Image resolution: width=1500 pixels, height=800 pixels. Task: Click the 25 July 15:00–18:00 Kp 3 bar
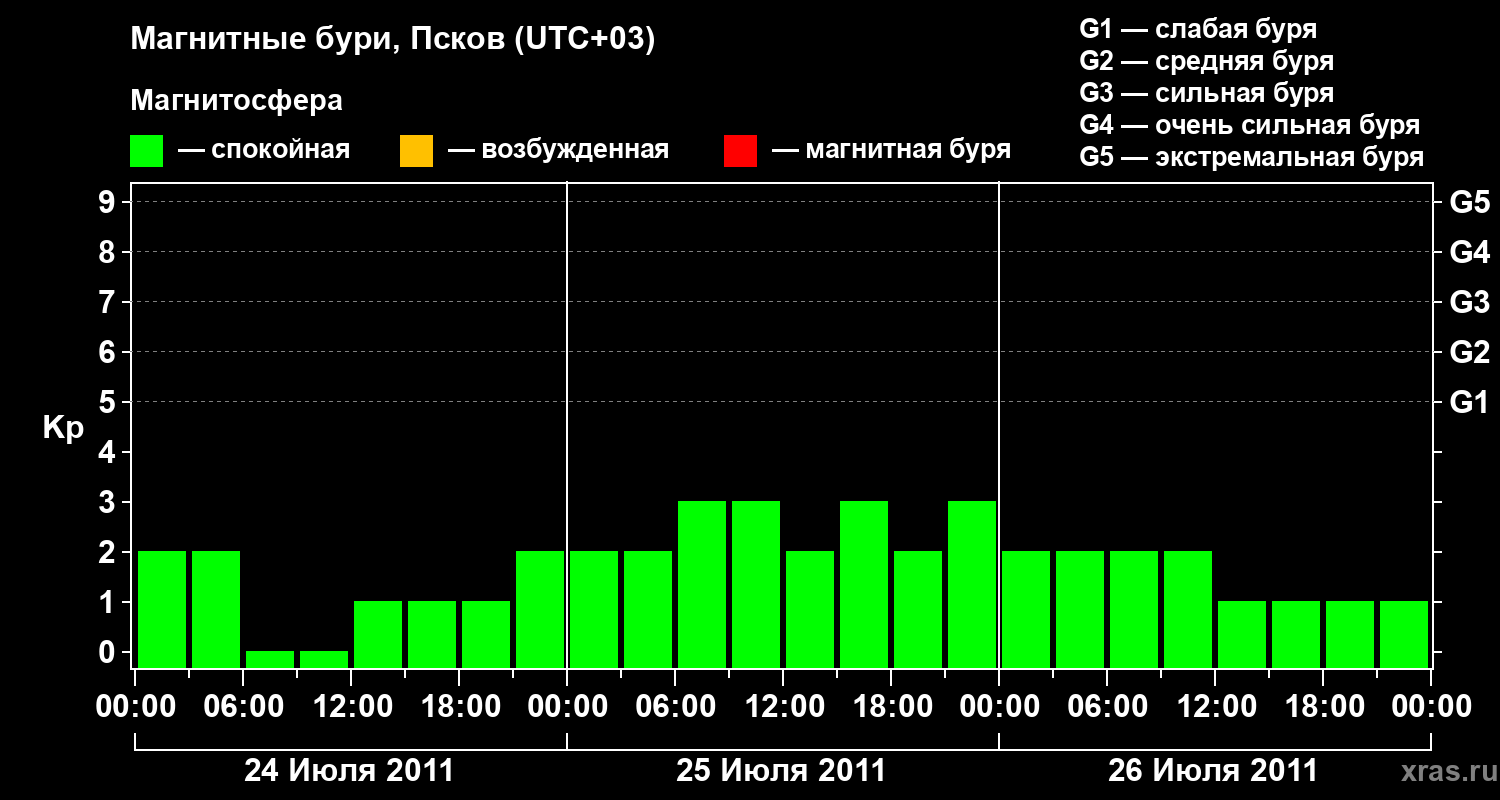pyautogui.click(x=864, y=584)
